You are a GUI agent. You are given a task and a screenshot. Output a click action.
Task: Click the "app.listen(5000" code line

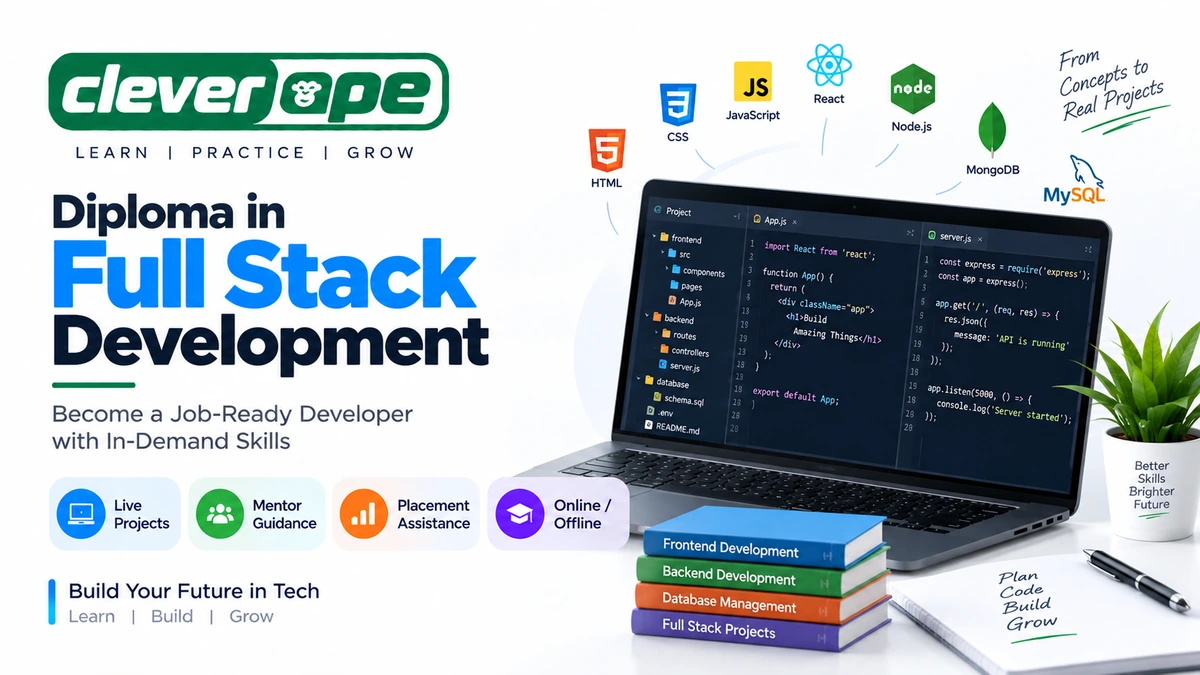[980, 394]
